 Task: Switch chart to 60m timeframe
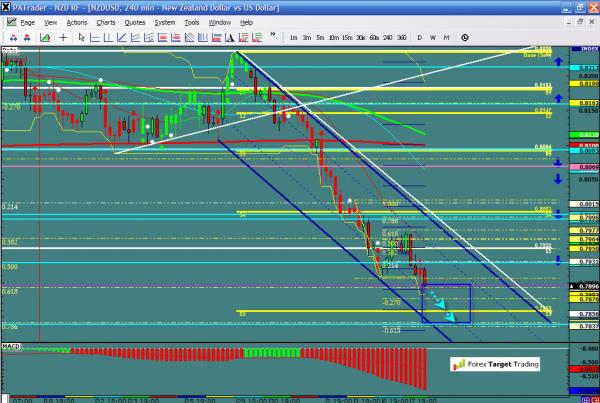pos(373,38)
